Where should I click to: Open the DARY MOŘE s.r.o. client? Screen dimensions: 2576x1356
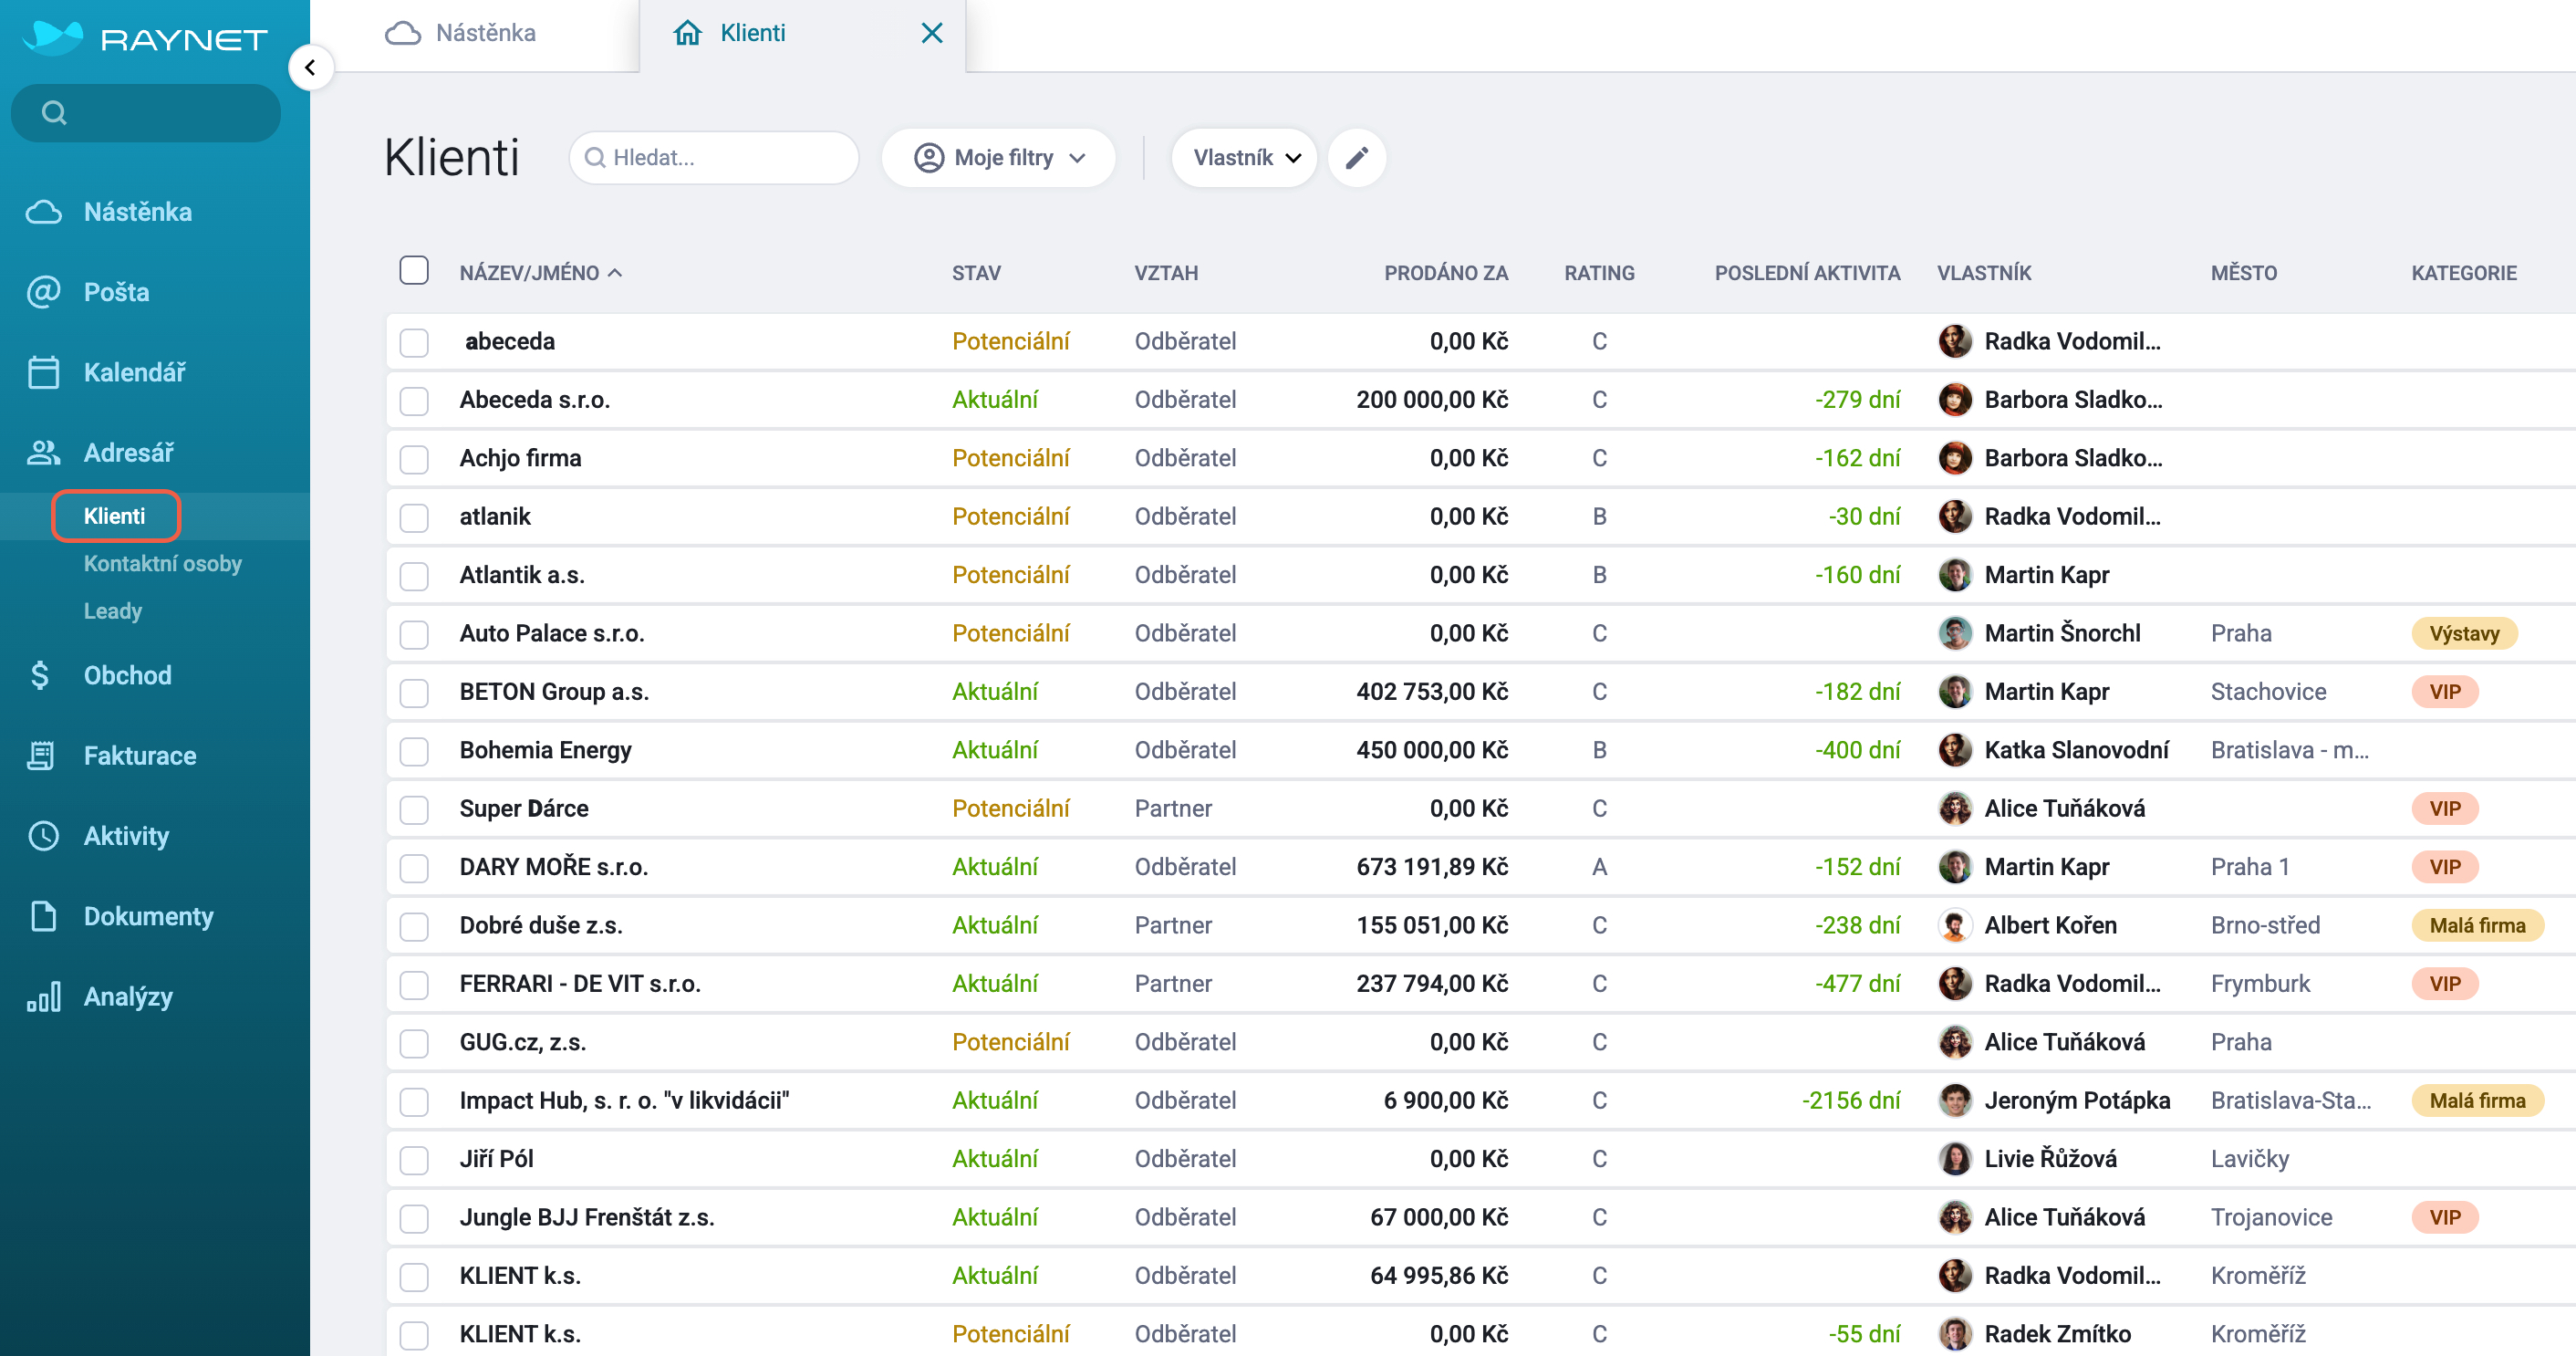(554, 867)
